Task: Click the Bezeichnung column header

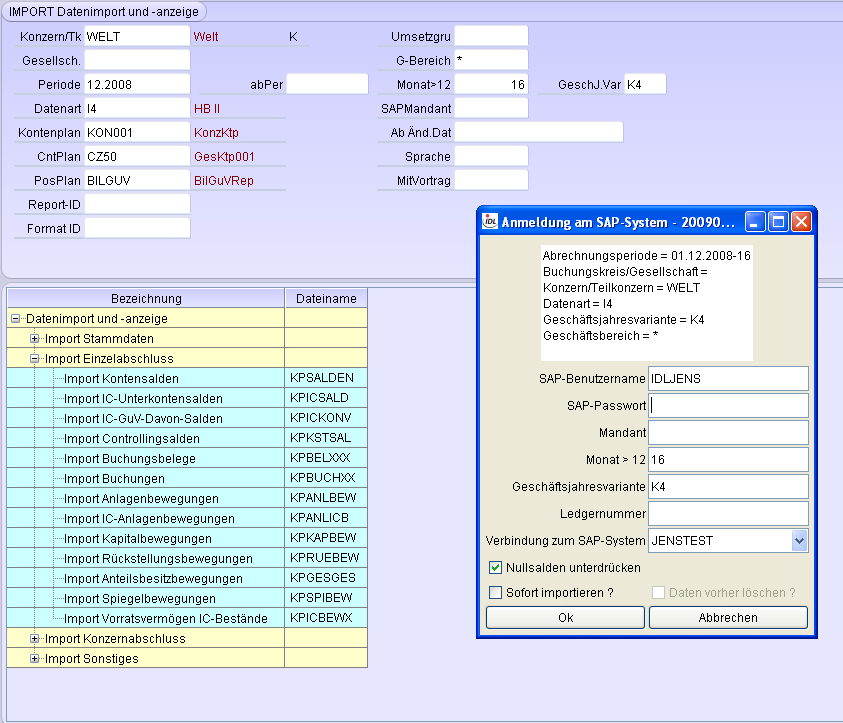Action: (x=146, y=298)
